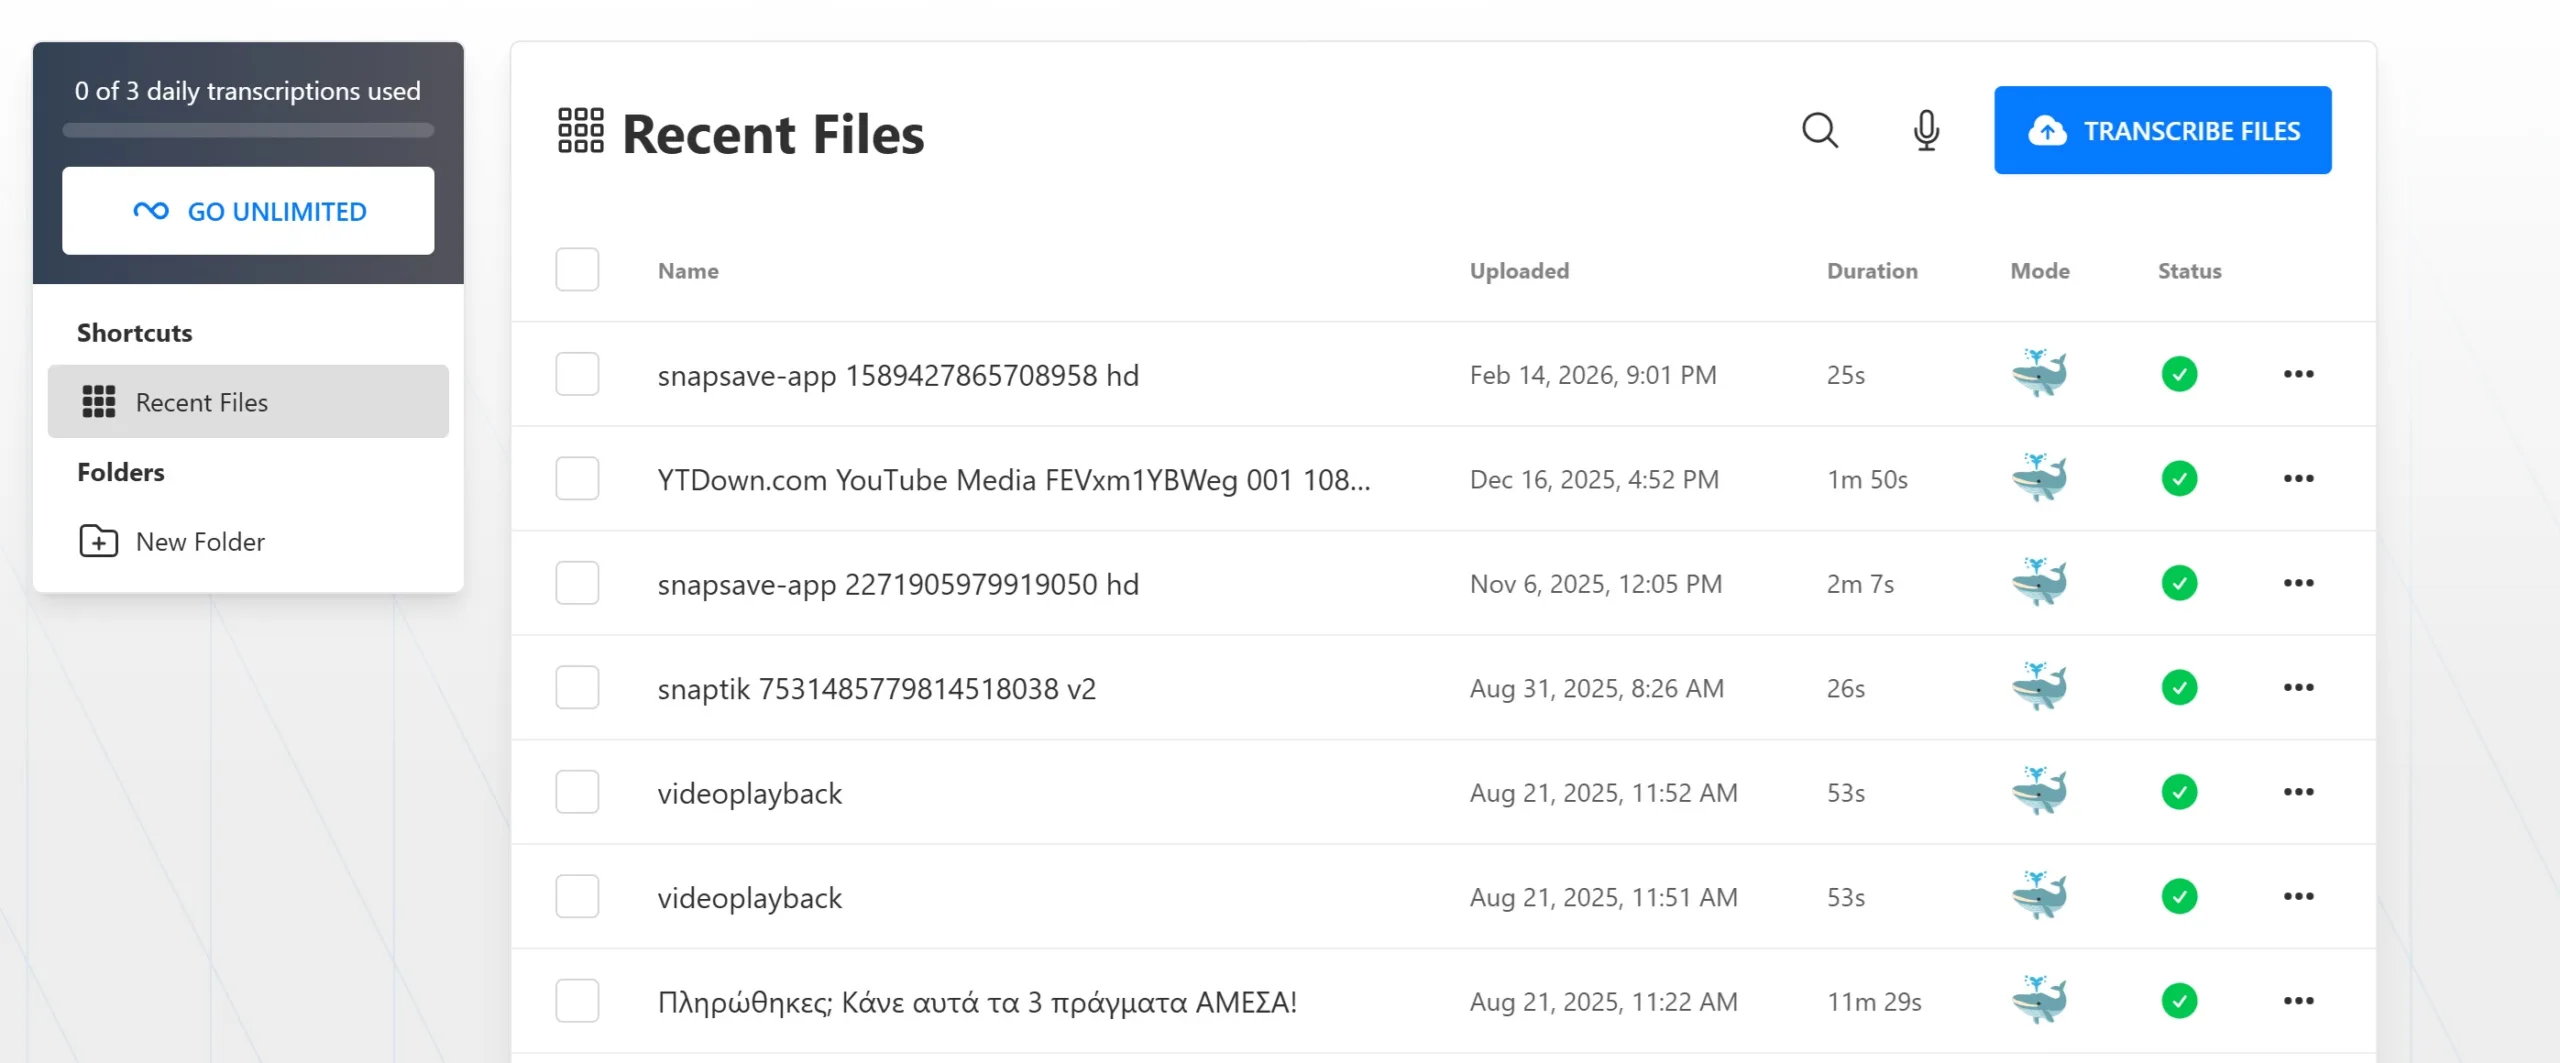
Task: Select Recent Files in Shortcuts sidebar
Action: (x=248, y=402)
